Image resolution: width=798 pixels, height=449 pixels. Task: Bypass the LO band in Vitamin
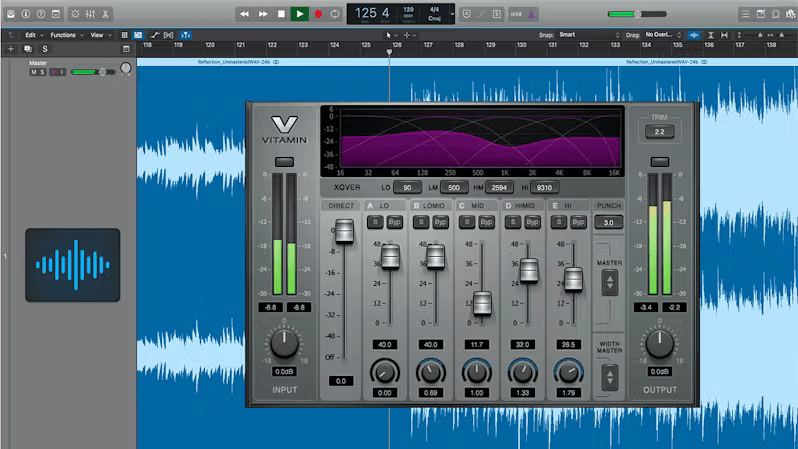click(394, 222)
